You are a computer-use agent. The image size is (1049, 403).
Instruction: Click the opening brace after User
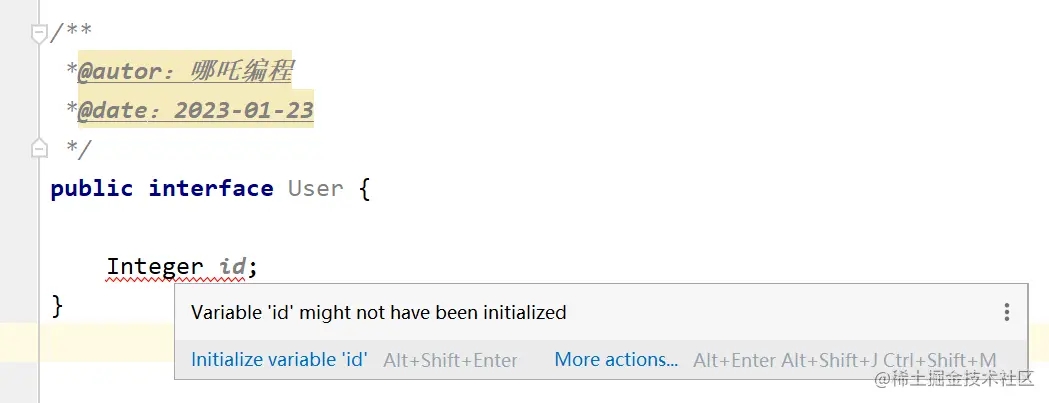(x=364, y=189)
